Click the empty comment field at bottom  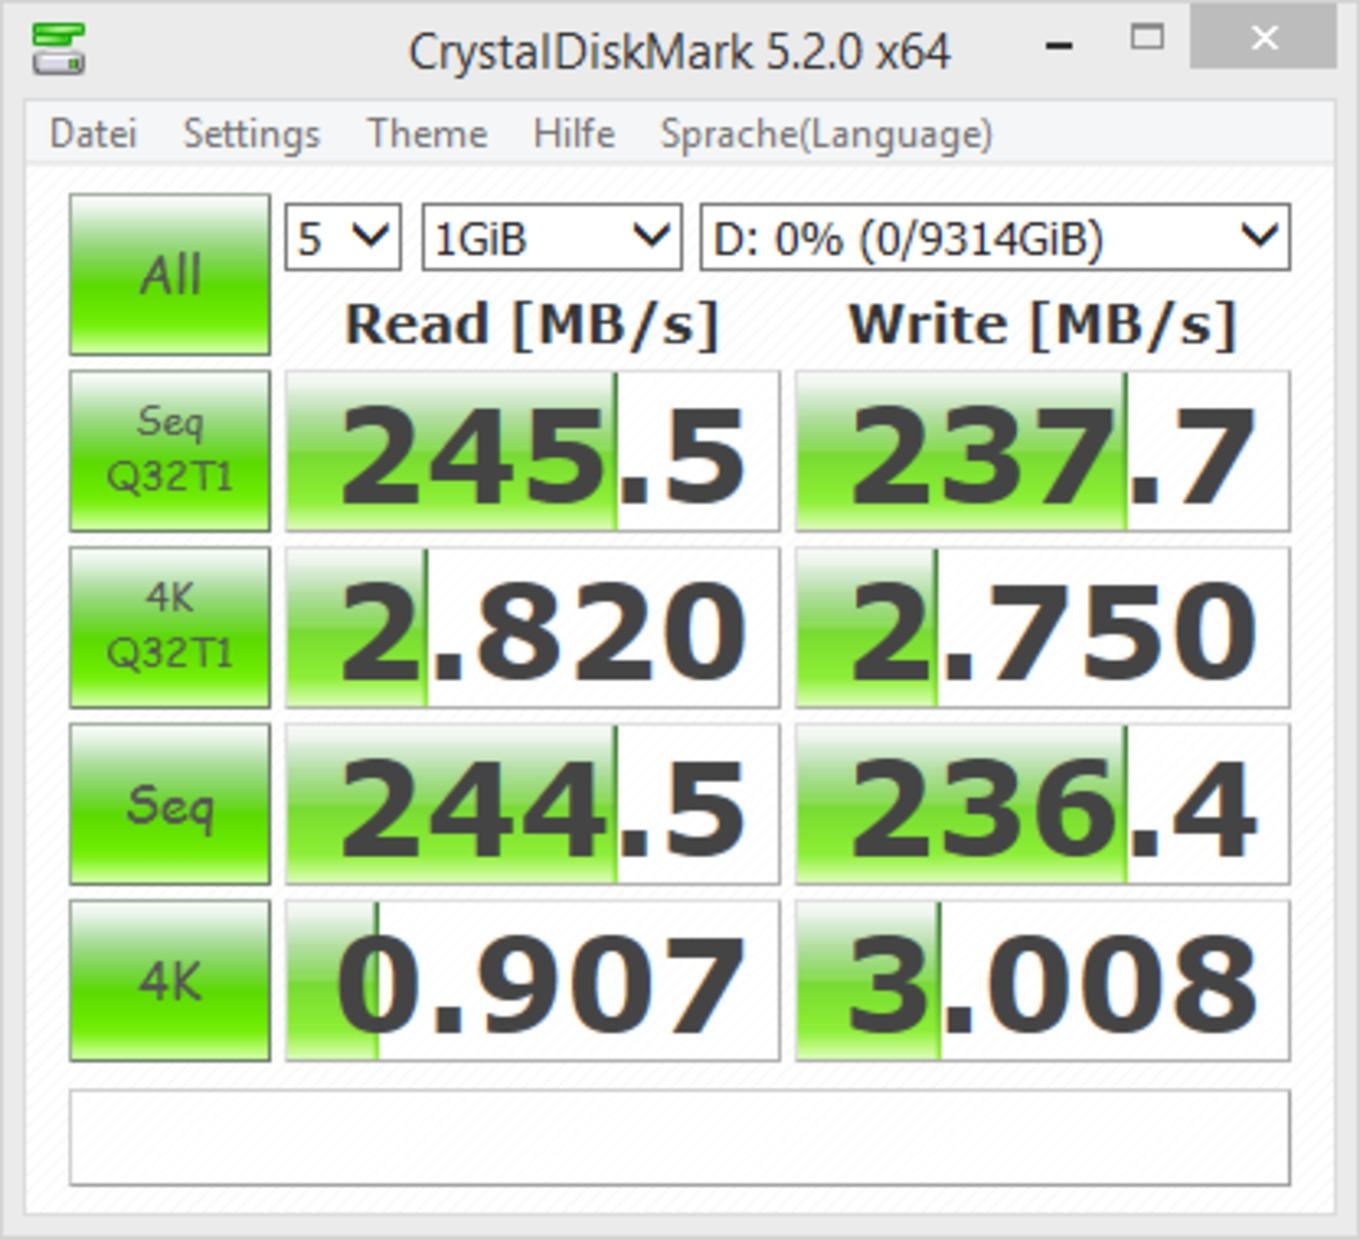[x=680, y=1138]
